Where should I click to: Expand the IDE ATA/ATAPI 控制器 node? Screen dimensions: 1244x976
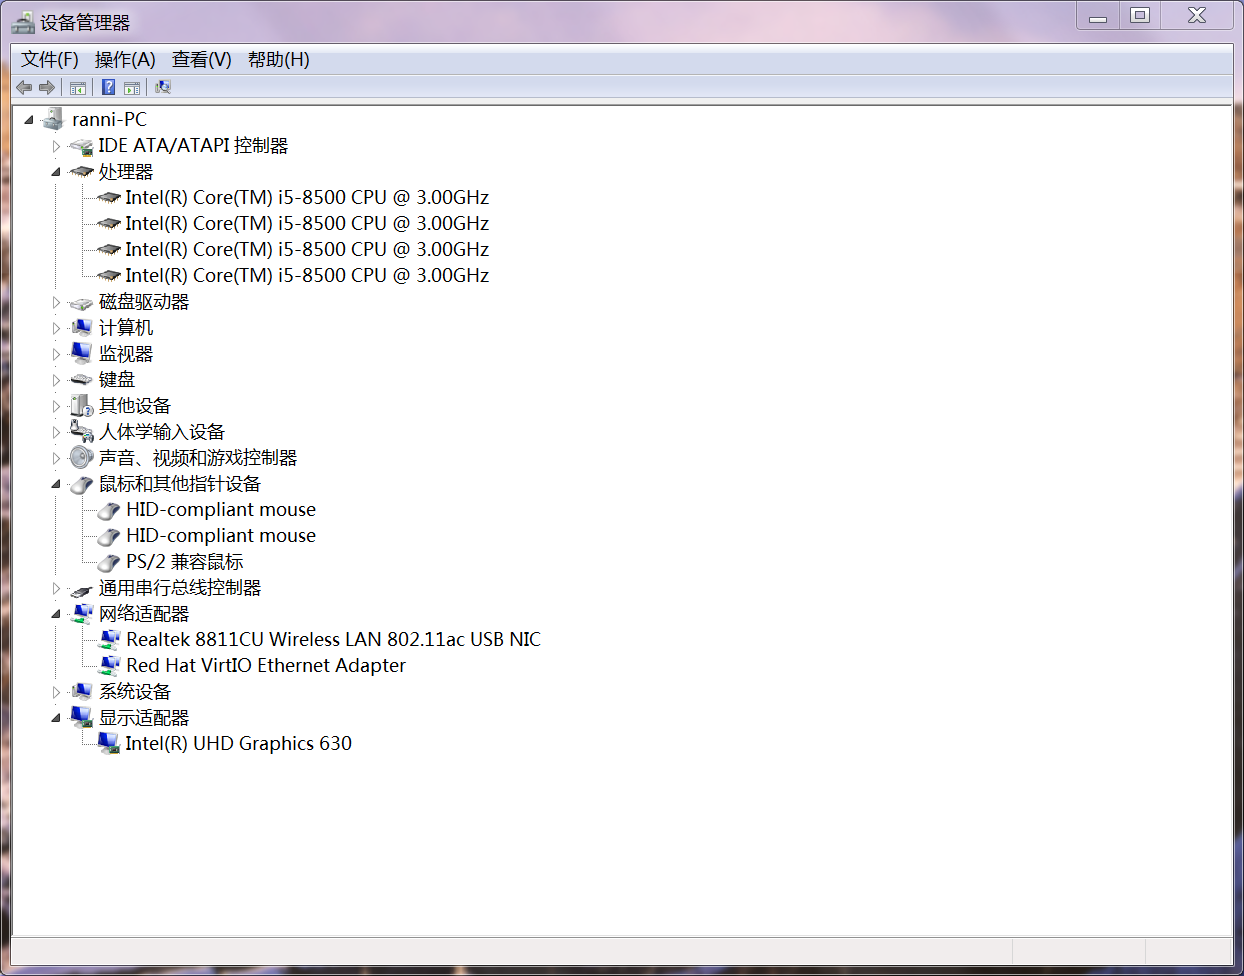click(56, 146)
